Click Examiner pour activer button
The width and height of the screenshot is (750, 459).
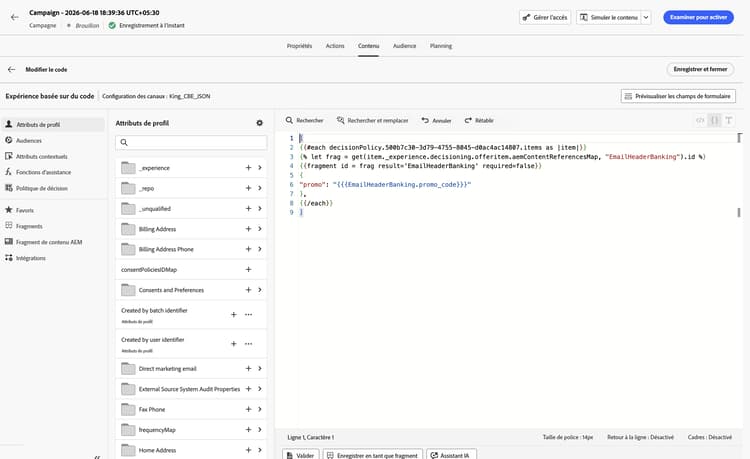(x=698, y=17)
